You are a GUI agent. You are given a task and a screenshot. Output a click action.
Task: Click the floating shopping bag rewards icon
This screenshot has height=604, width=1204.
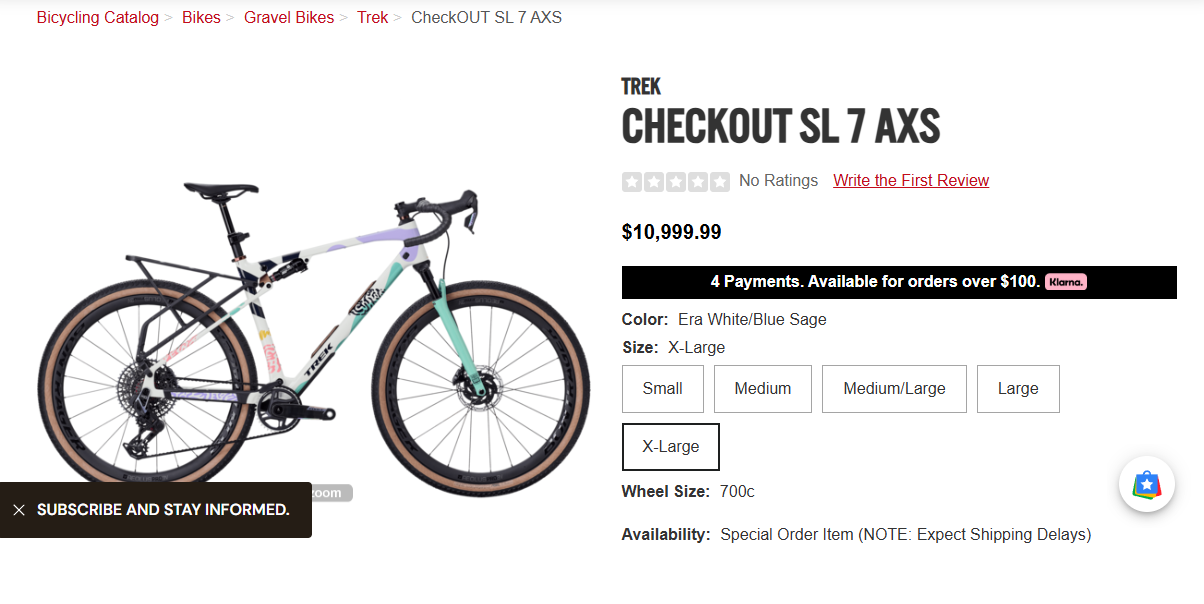(1146, 485)
